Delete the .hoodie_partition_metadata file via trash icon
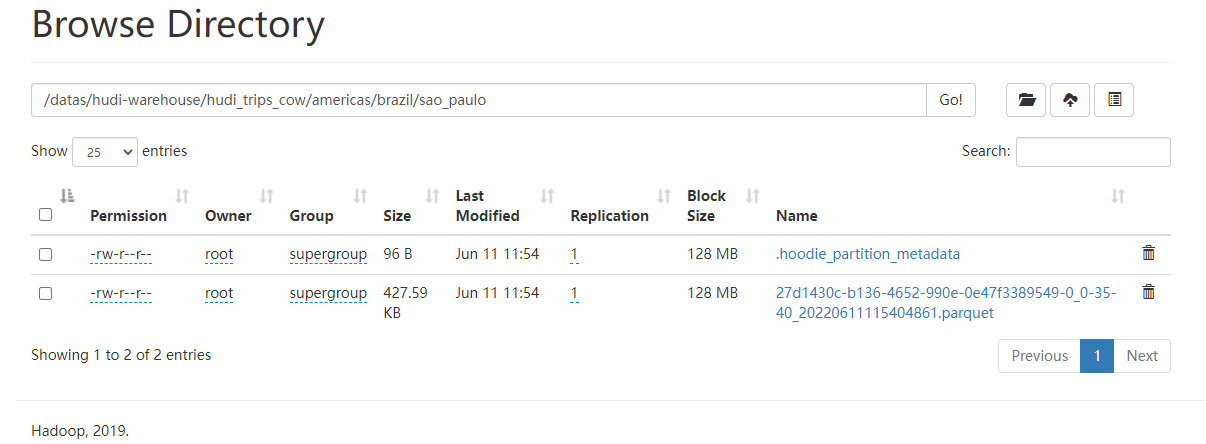This screenshot has height=444, width=1206. click(1148, 253)
